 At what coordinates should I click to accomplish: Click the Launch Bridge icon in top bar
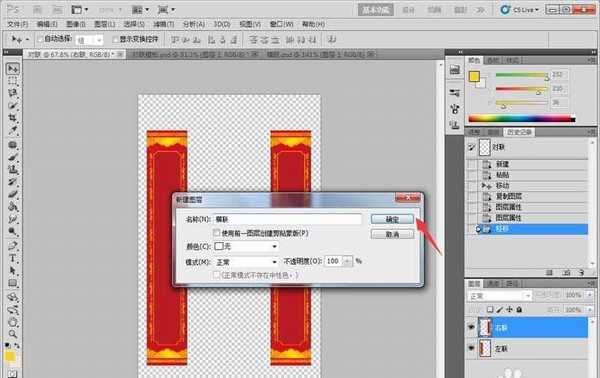click(x=38, y=10)
